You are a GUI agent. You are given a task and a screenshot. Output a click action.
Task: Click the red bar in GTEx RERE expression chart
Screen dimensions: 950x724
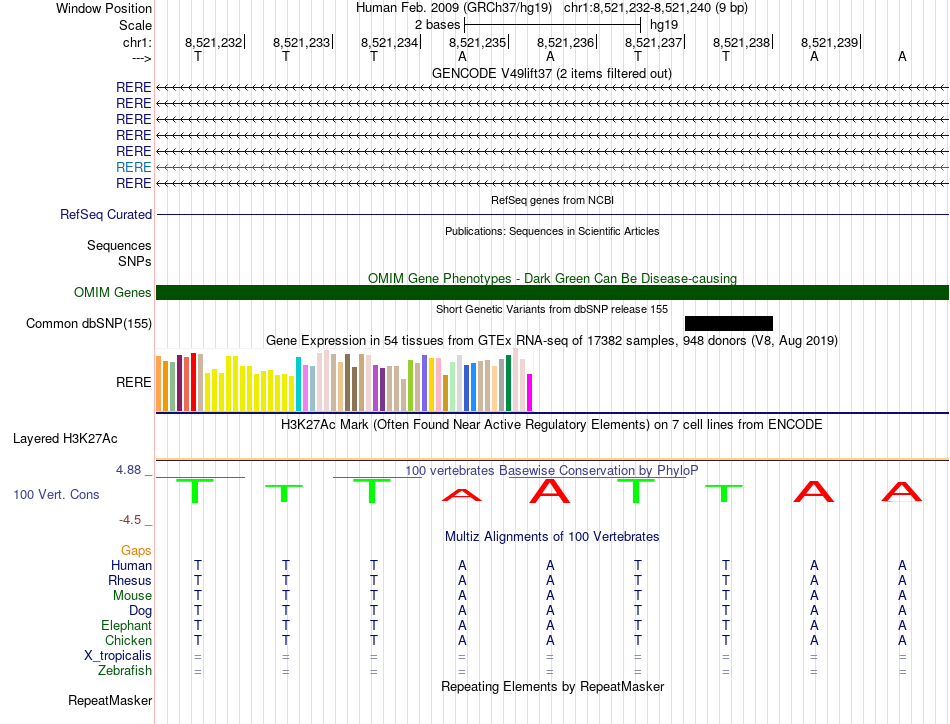(193, 382)
